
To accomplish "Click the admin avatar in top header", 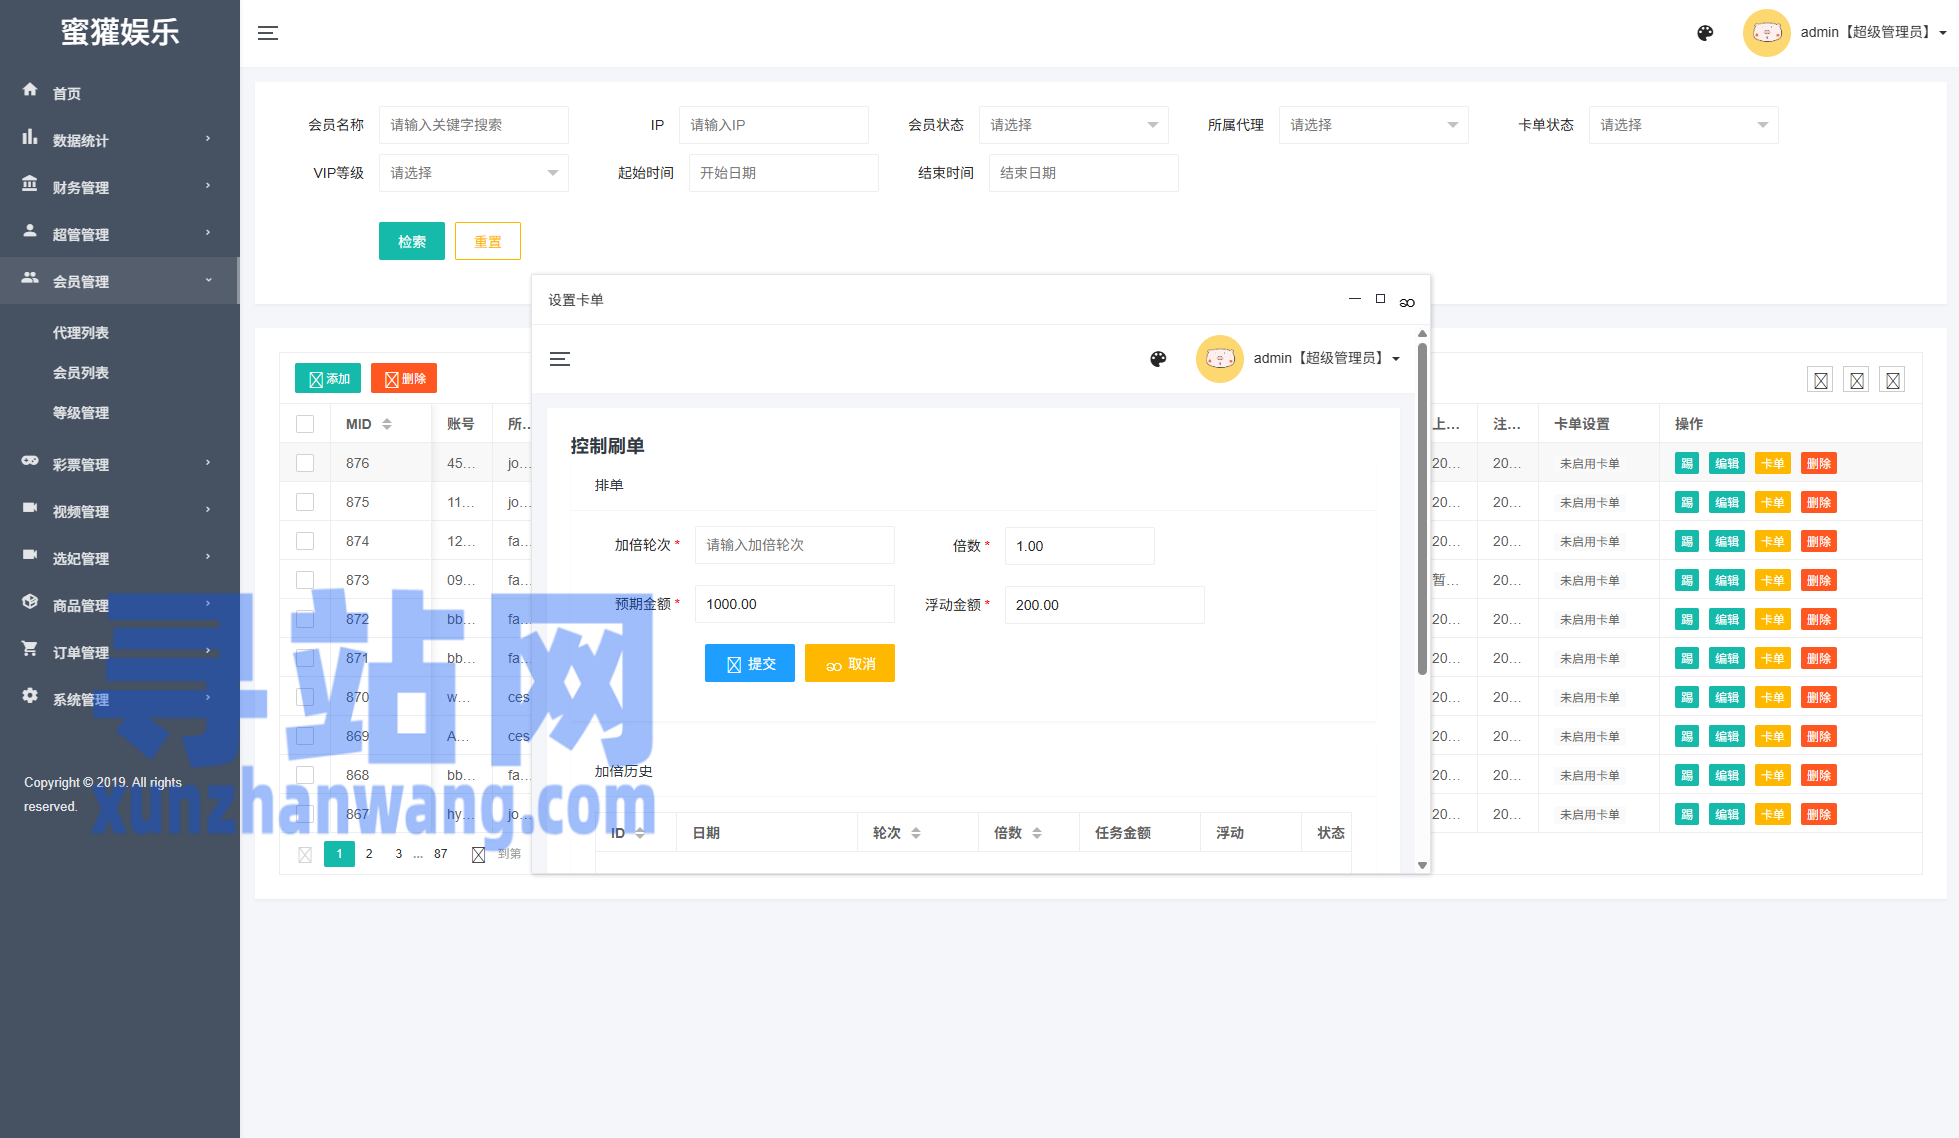I will pyautogui.click(x=1766, y=33).
